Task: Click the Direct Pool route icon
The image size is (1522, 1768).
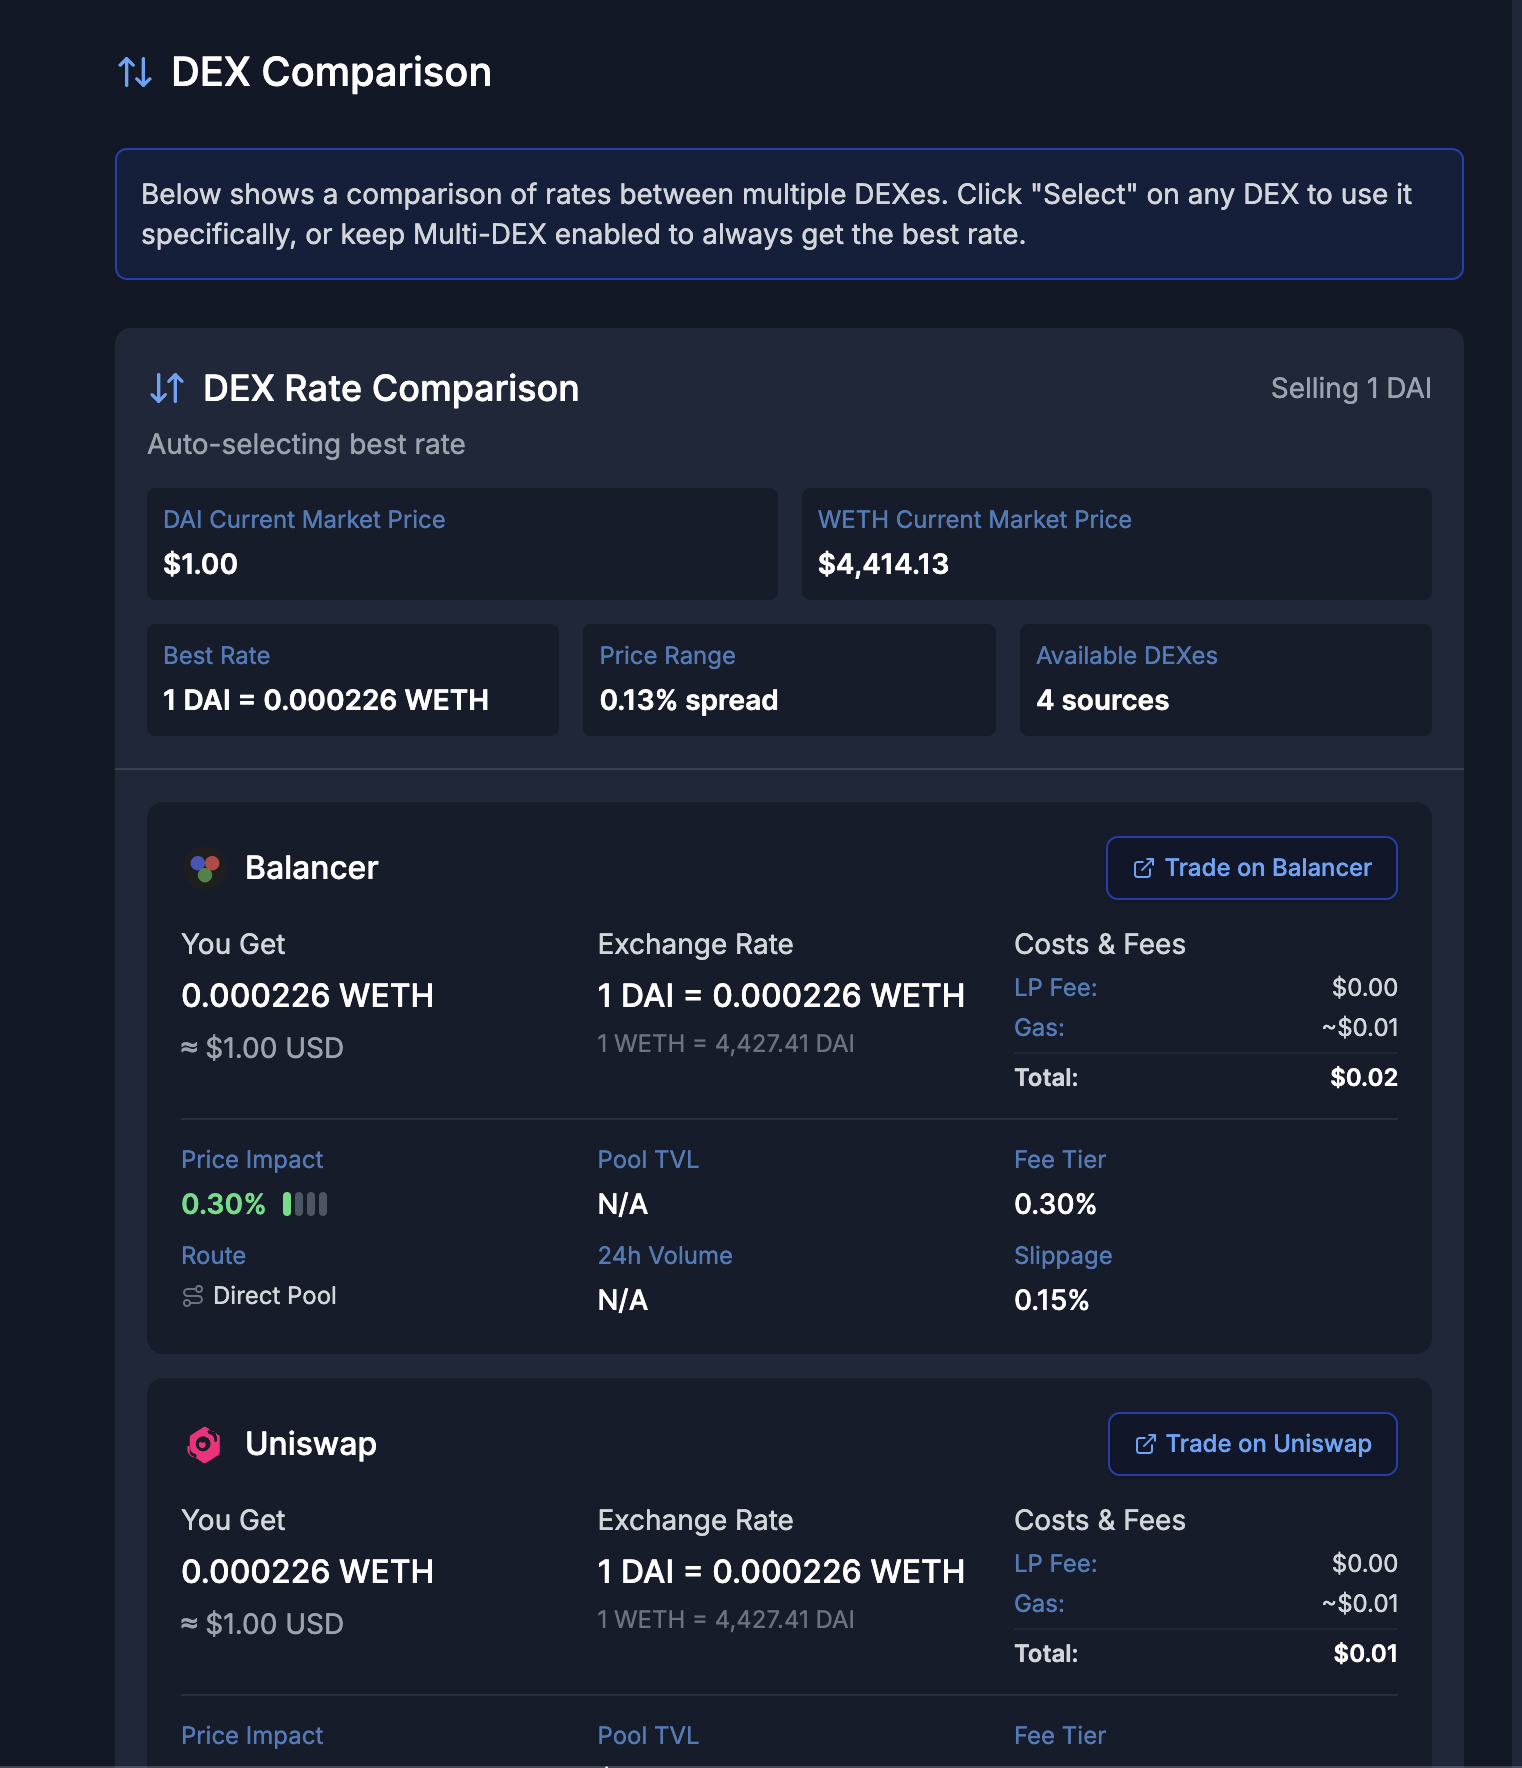Action: pyautogui.click(x=192, y=1296)
